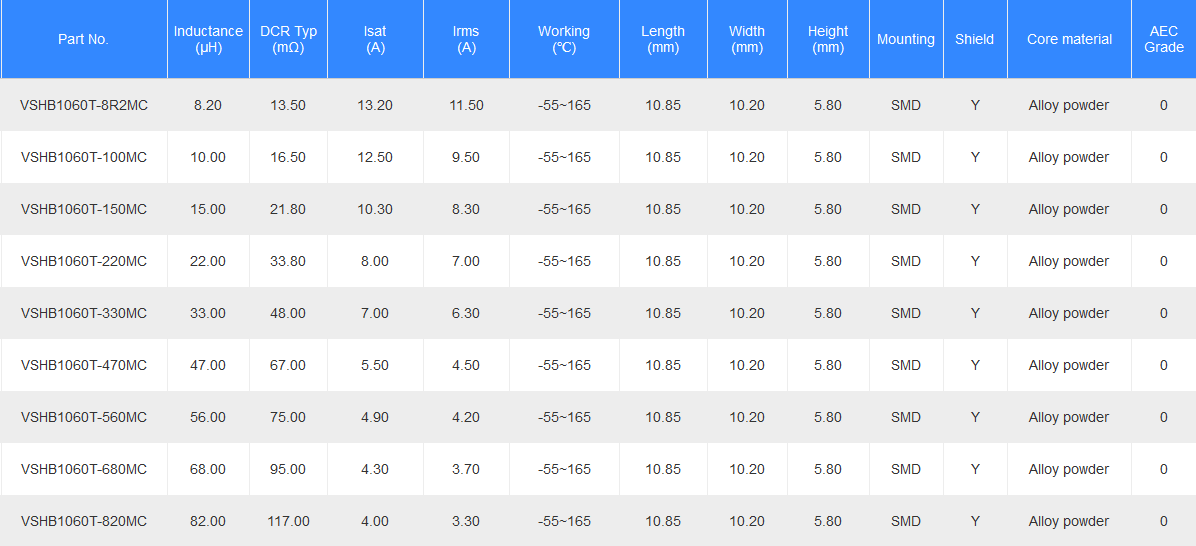Image resolution: width=1196 pixels, height=546 pixels.
Task: Click Alloy powder in the VSHB1060T-8R2MC row
Action: coord(1069,105)
